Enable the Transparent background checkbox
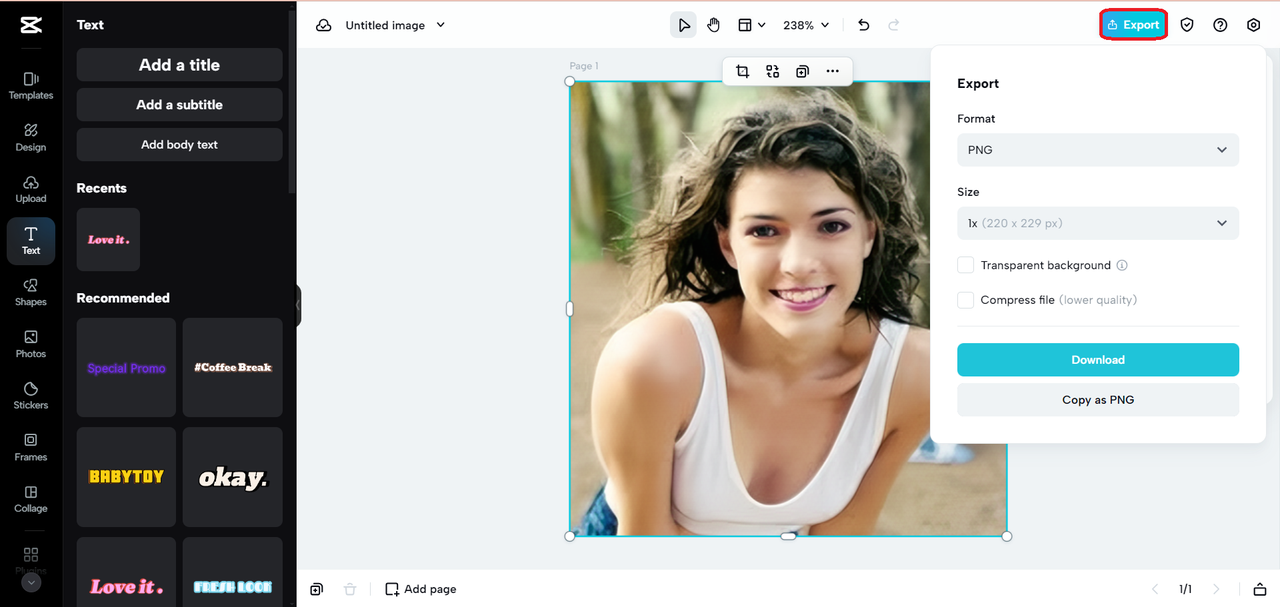This screenshot has width=1280, height=607. (965, 265)
